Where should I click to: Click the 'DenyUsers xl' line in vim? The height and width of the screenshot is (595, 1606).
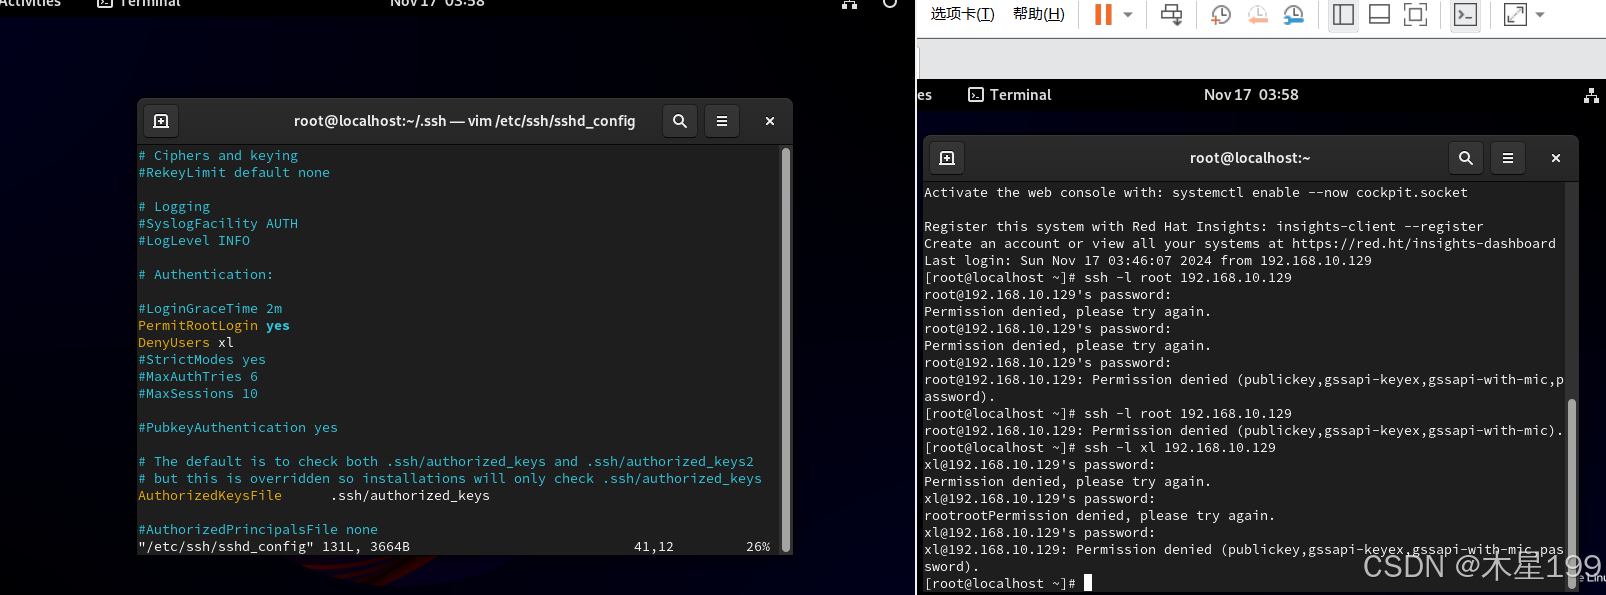click(186, 343)
